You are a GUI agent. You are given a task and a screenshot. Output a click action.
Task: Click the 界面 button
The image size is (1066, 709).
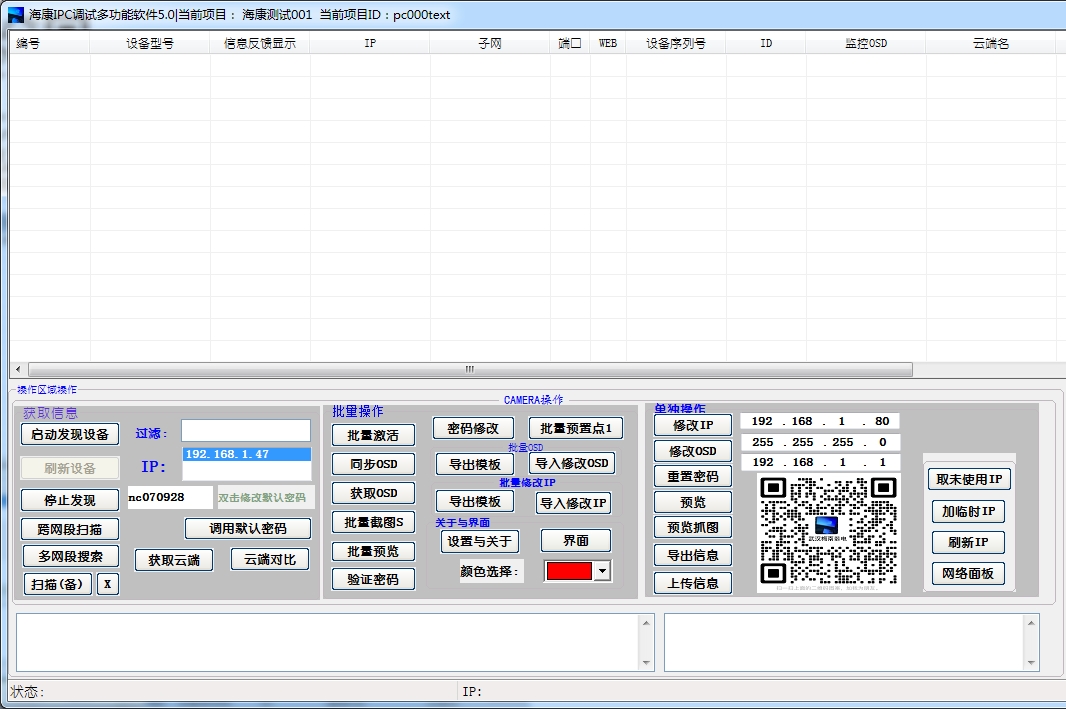tap(576, 540)
